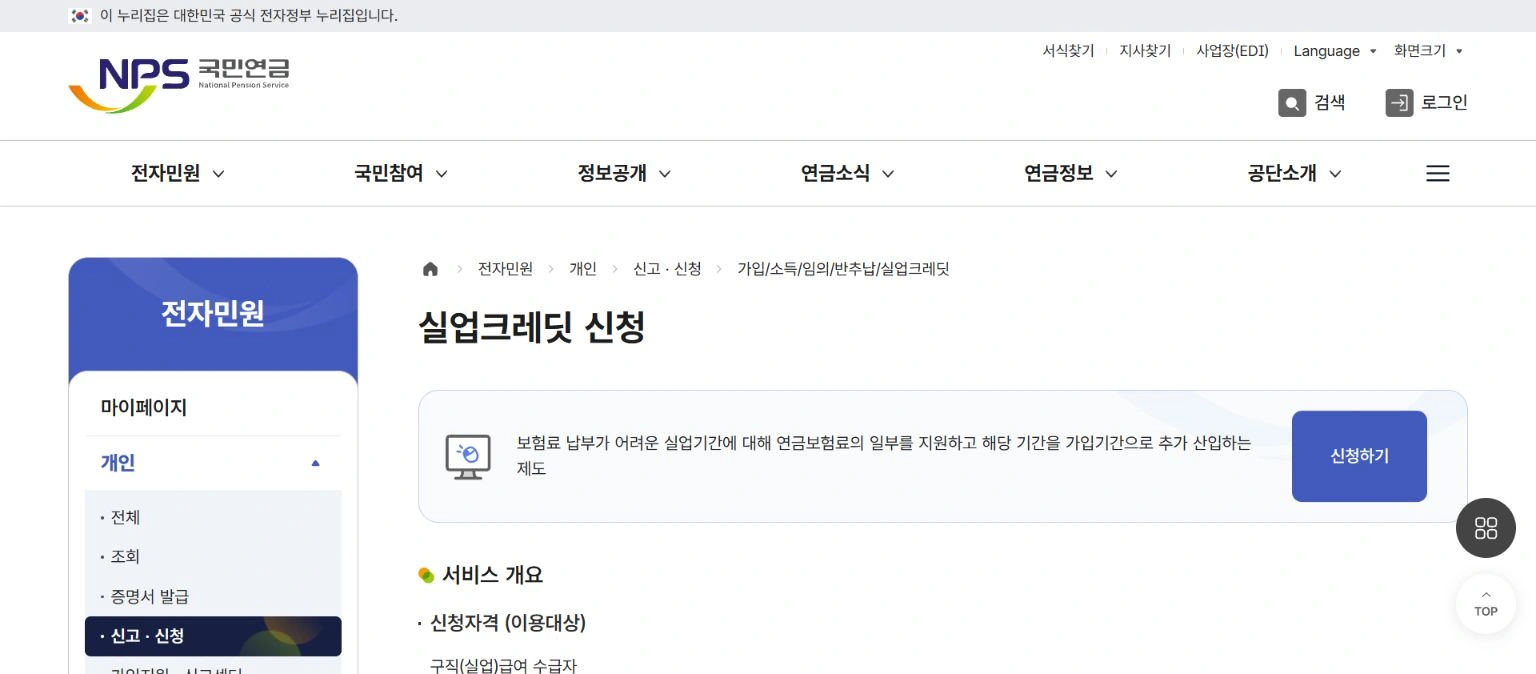Click the 실업크레딧 신청 page title
Viewport: 1536px width, 674px height.
[x=531, y=328]
